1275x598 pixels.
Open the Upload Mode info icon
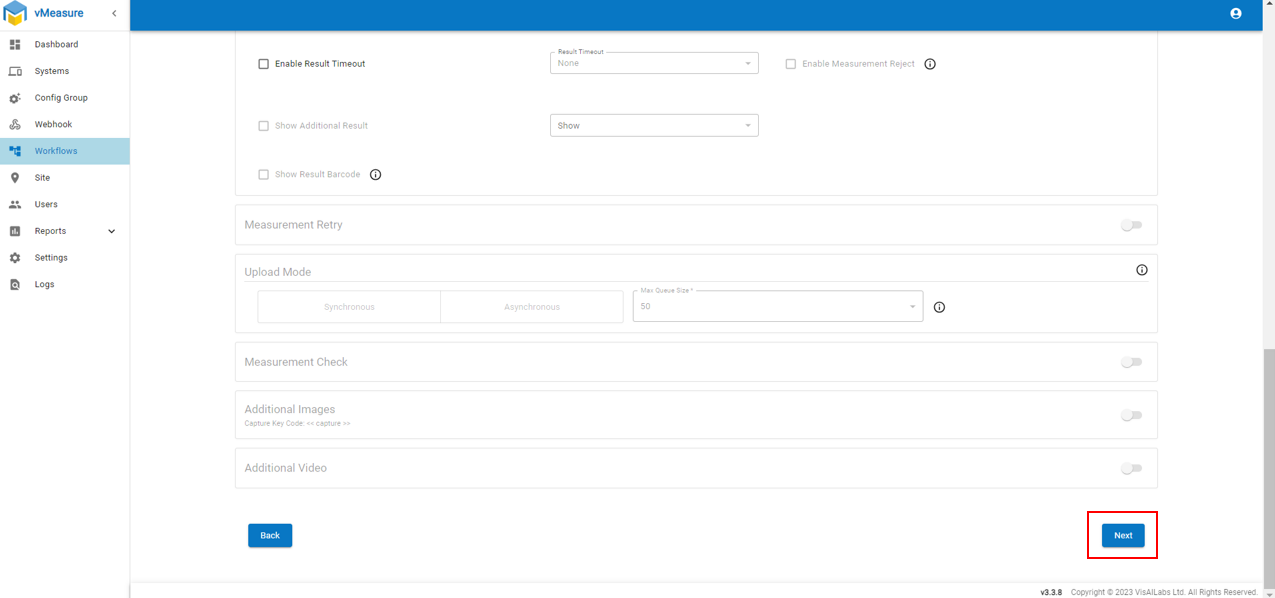point(1142,270)
